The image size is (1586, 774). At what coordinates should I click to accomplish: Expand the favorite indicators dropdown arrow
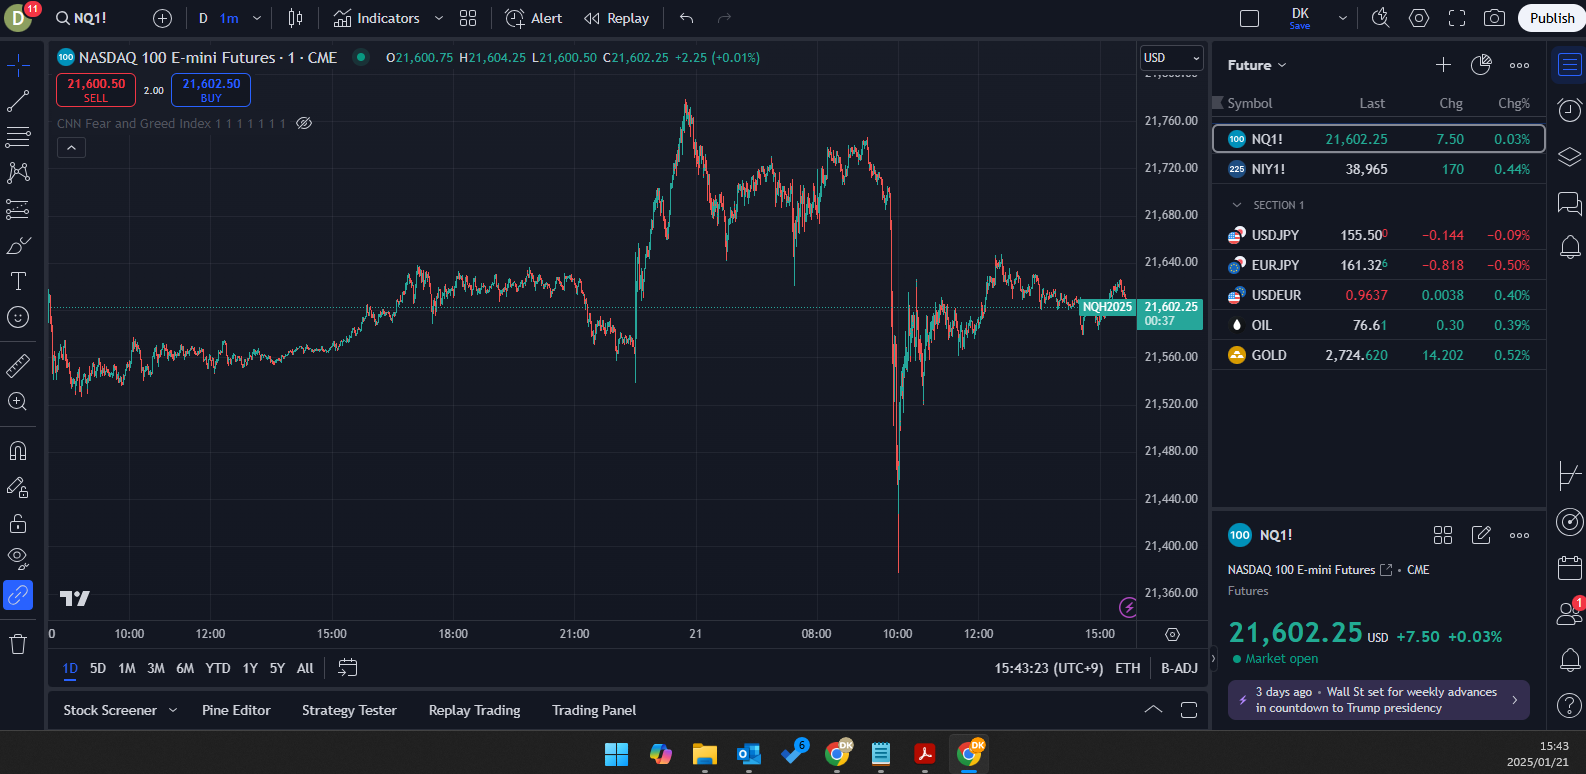(x=440, y=18)
